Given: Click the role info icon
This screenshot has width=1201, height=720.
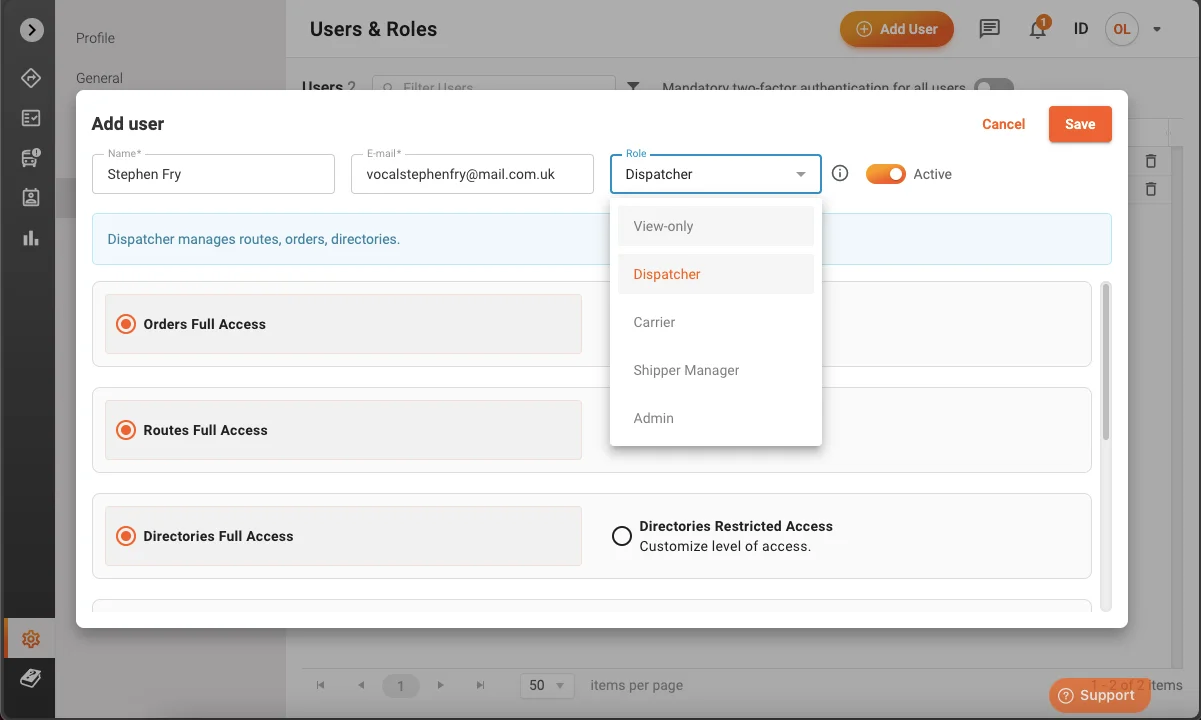Looking at the screenshot, I should coord(840,174).
